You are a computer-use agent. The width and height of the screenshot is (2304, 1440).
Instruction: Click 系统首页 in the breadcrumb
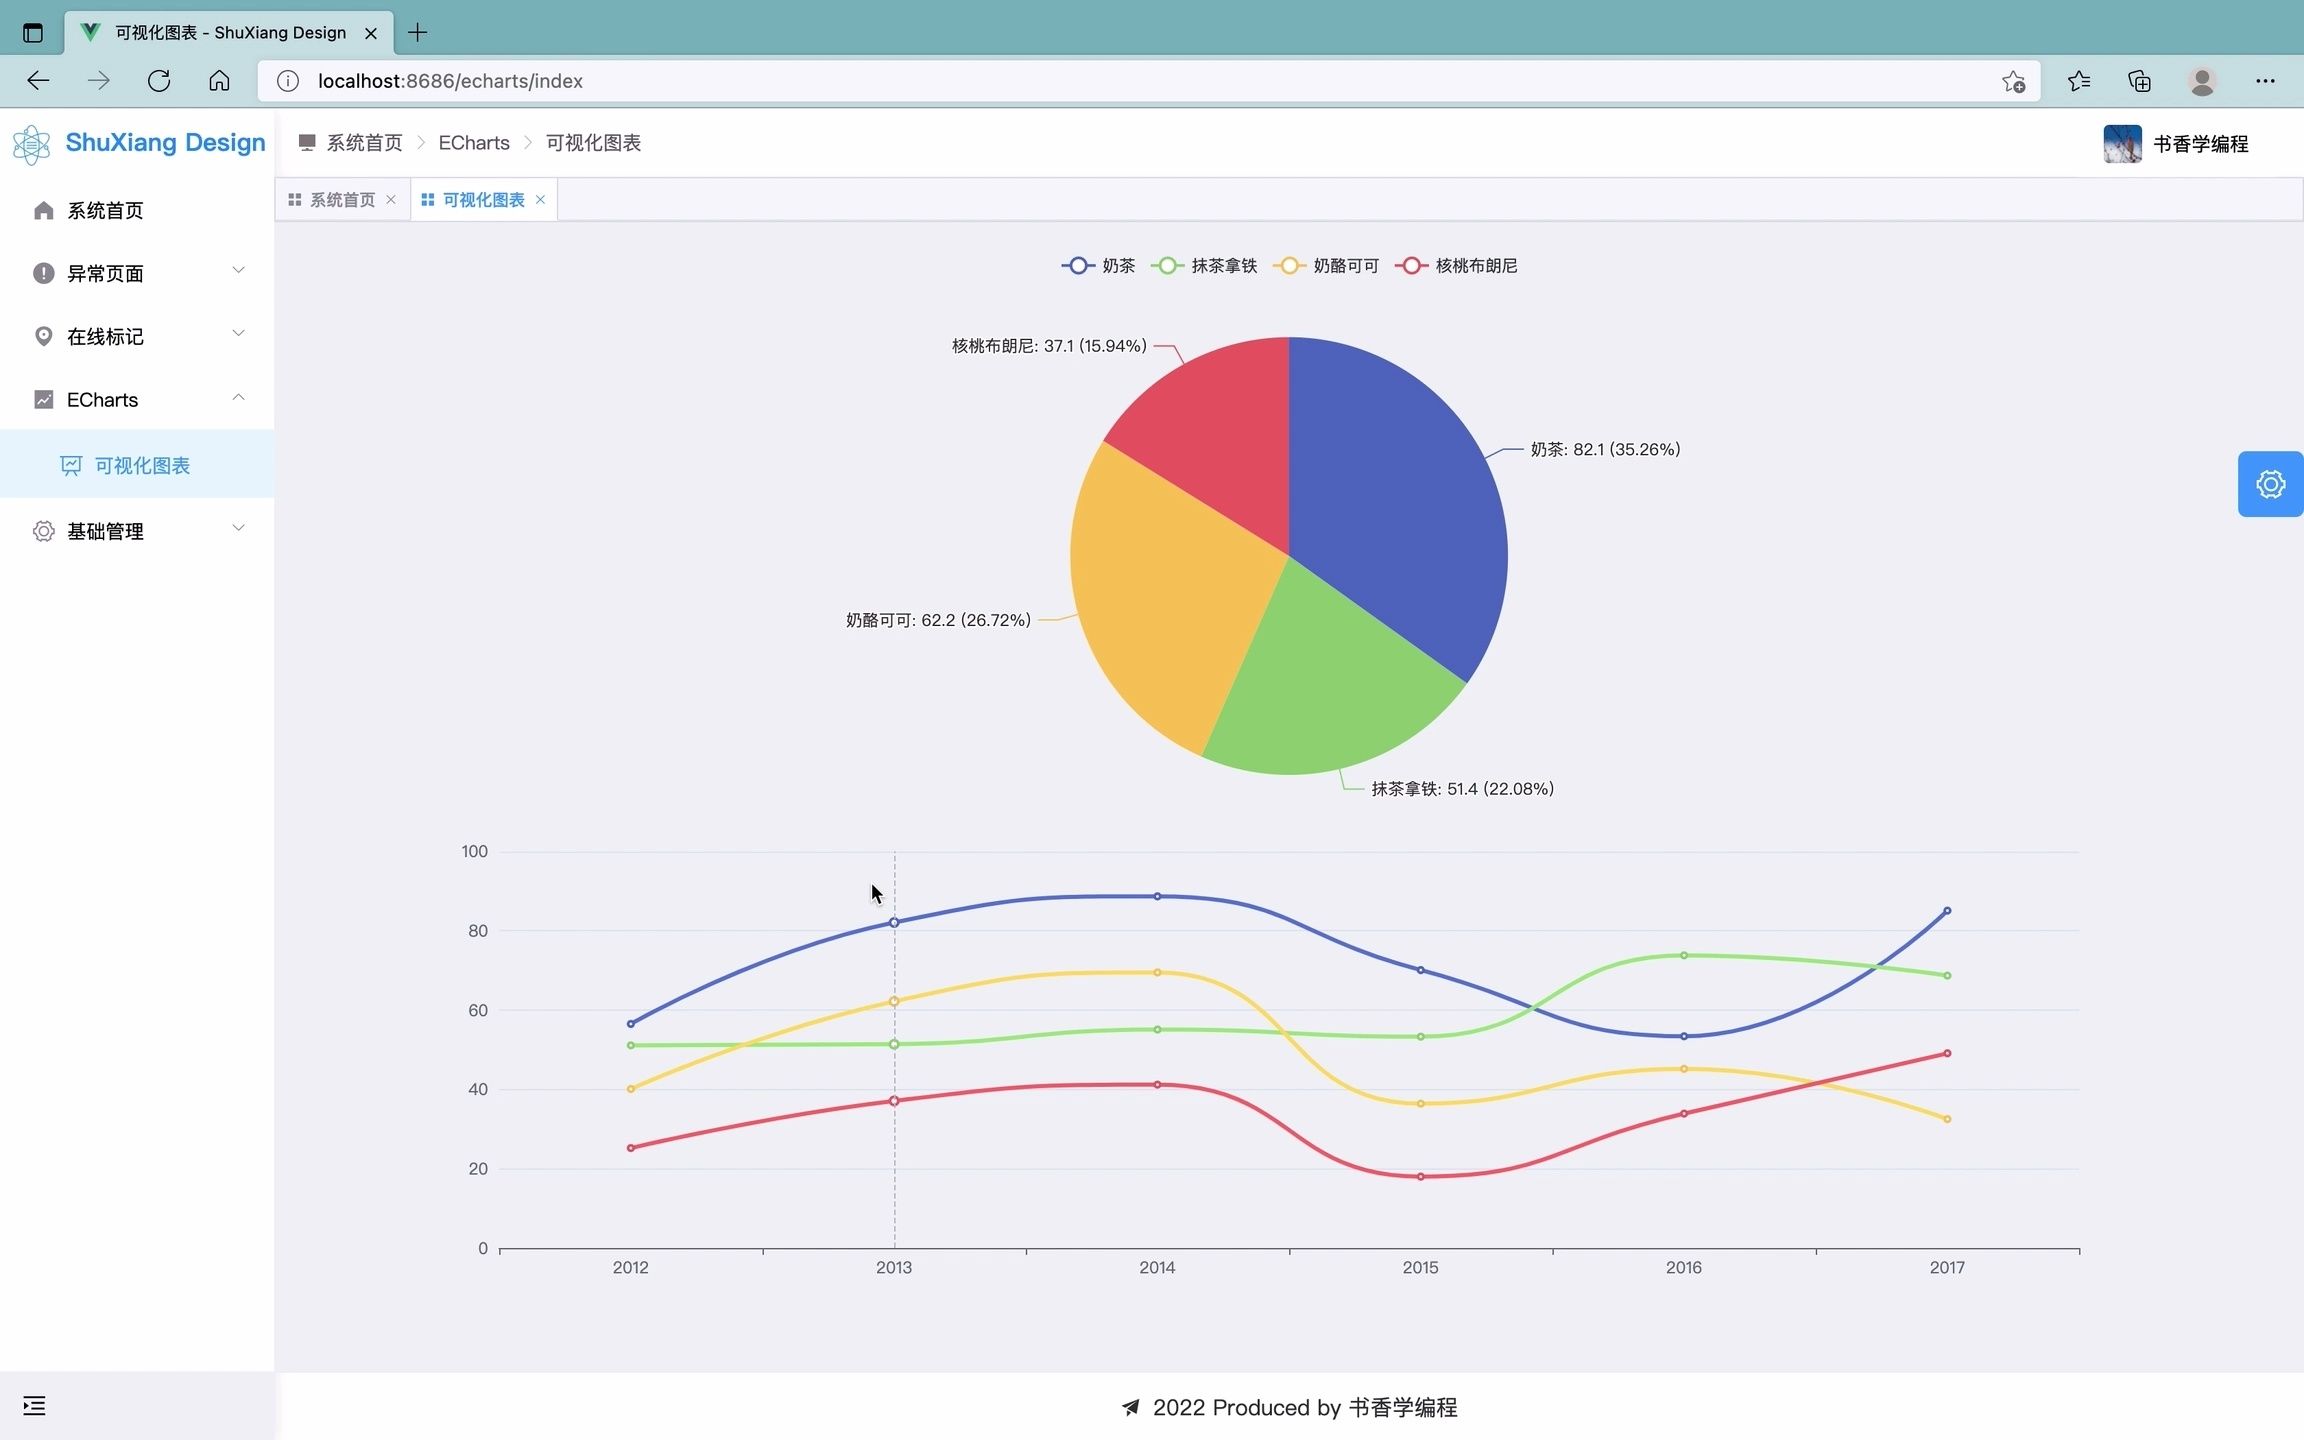click(364, 143)
